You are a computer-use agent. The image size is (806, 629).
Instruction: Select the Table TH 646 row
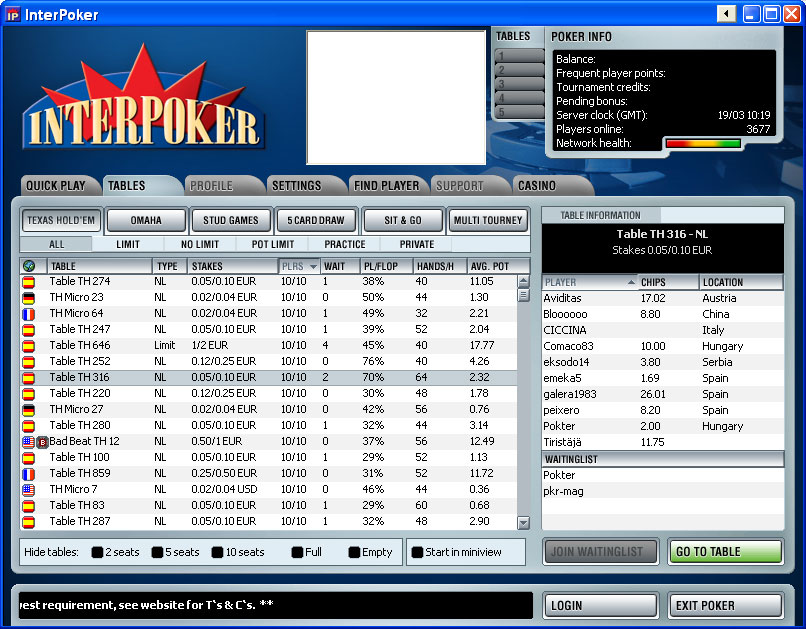coord(269,345)
